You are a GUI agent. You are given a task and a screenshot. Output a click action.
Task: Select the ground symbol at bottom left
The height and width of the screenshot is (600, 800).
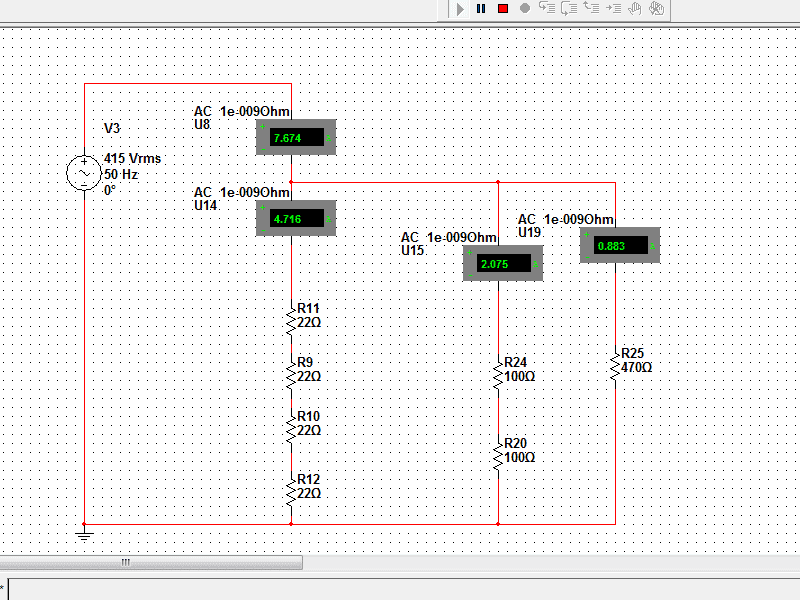(85, 535)
